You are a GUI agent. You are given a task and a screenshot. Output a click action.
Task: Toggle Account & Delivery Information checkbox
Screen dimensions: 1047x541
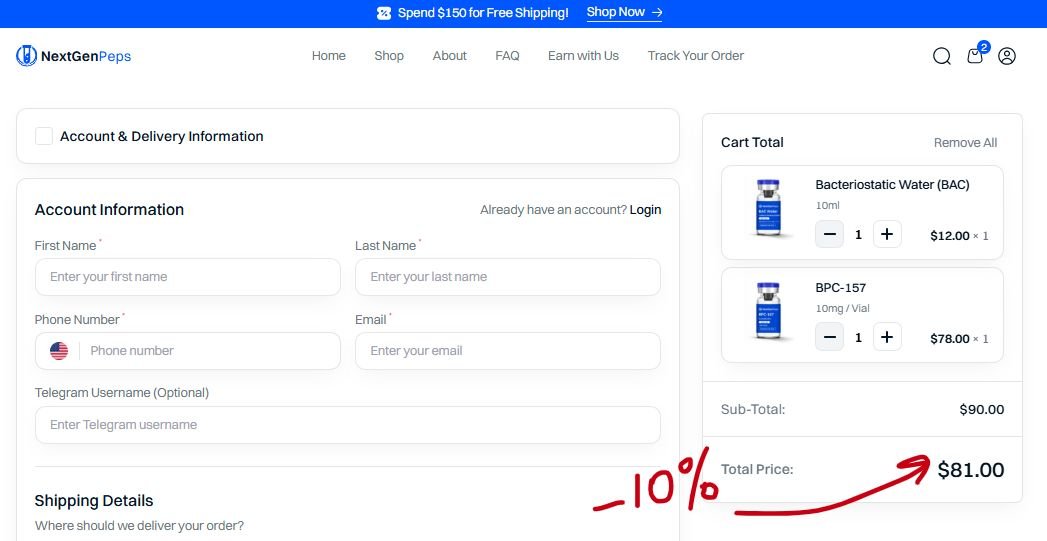point(44,136)
